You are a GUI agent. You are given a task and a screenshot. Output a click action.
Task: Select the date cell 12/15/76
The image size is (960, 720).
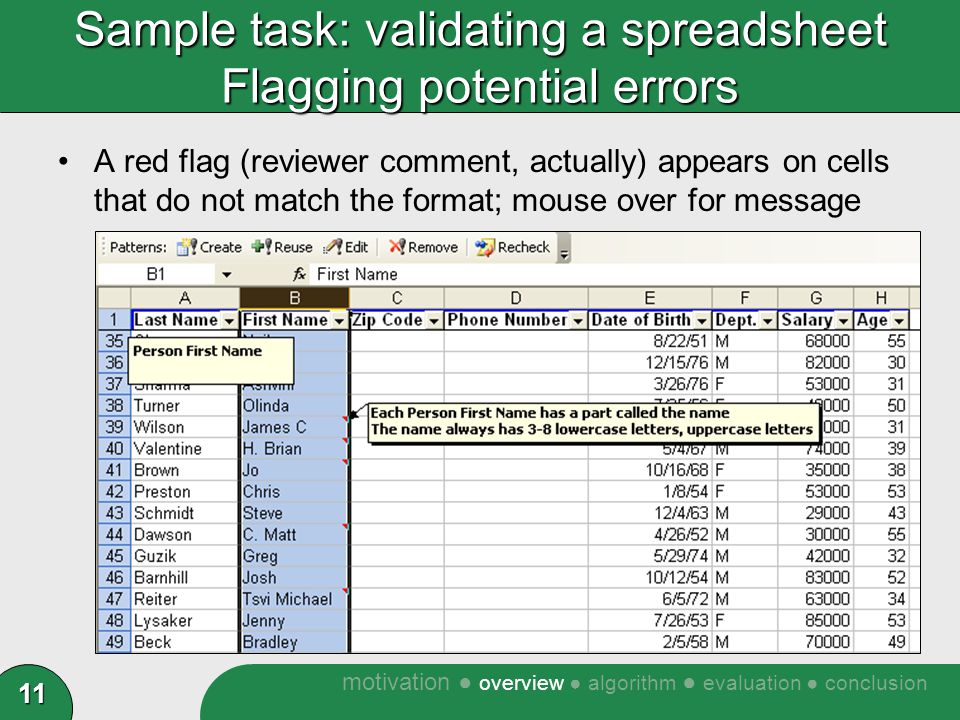650,363
